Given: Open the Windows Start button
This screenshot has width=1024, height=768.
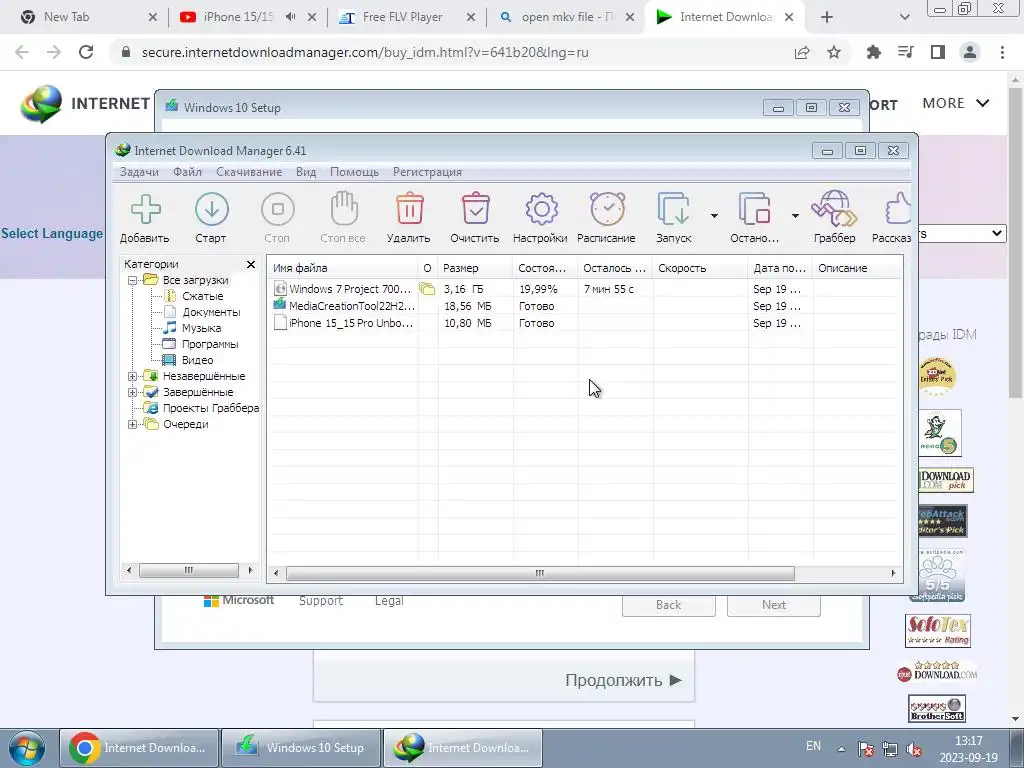Looking at the screenshot, I should (27, 748).
